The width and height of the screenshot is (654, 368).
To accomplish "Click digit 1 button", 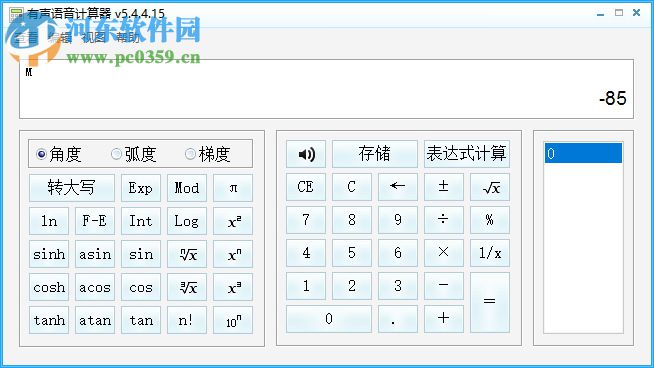I will (306, 285).
